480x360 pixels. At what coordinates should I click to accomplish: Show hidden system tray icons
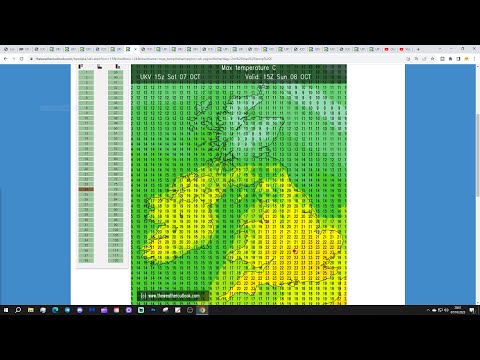click(428, 310)
